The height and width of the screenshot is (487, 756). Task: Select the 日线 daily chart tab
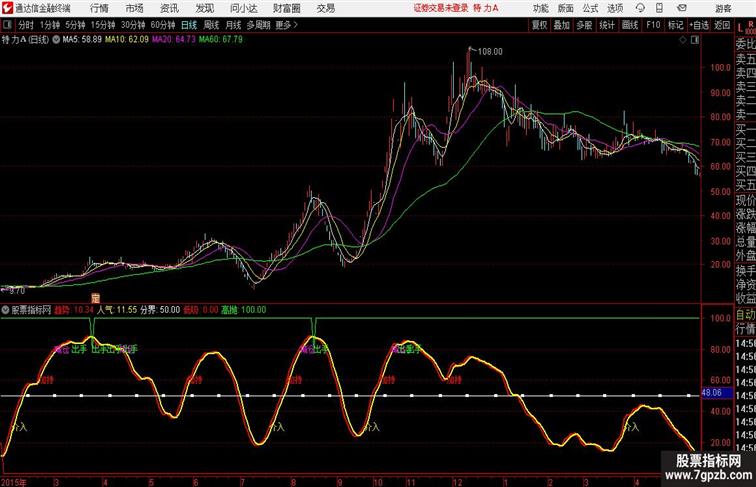click(x=189, y=25)
